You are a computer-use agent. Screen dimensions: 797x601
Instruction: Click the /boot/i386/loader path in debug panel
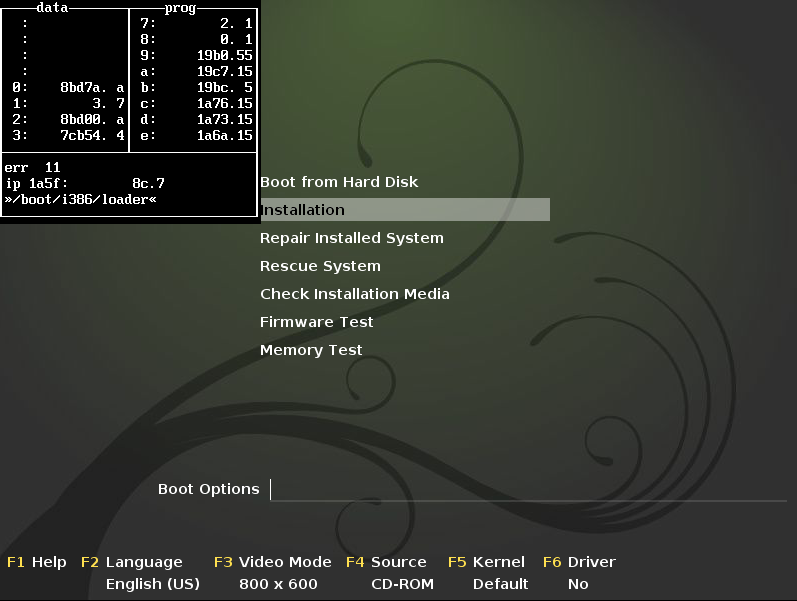coord(81,199)
